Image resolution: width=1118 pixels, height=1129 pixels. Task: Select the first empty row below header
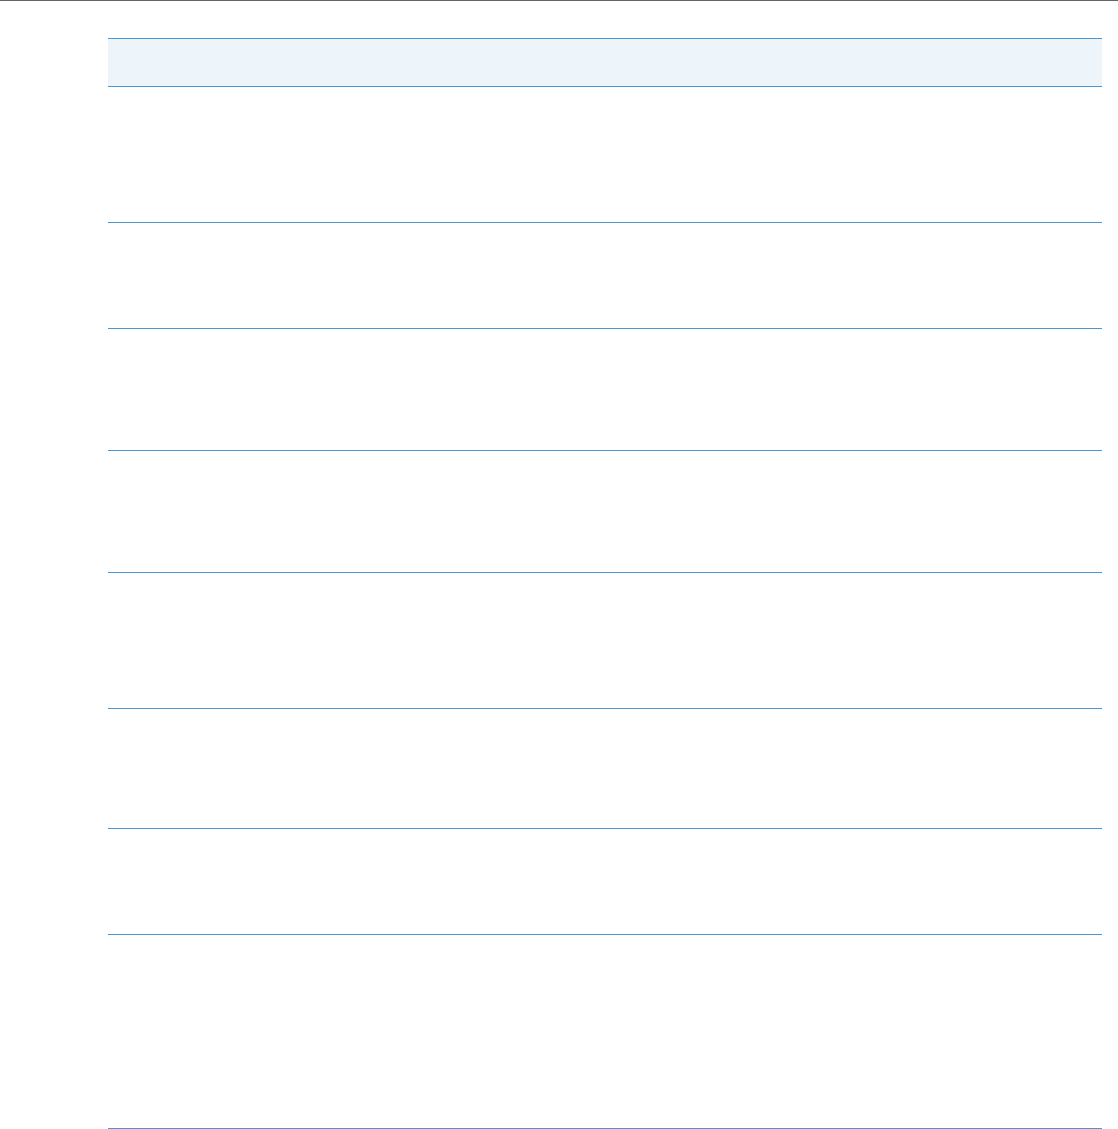[x=605, y=155]
